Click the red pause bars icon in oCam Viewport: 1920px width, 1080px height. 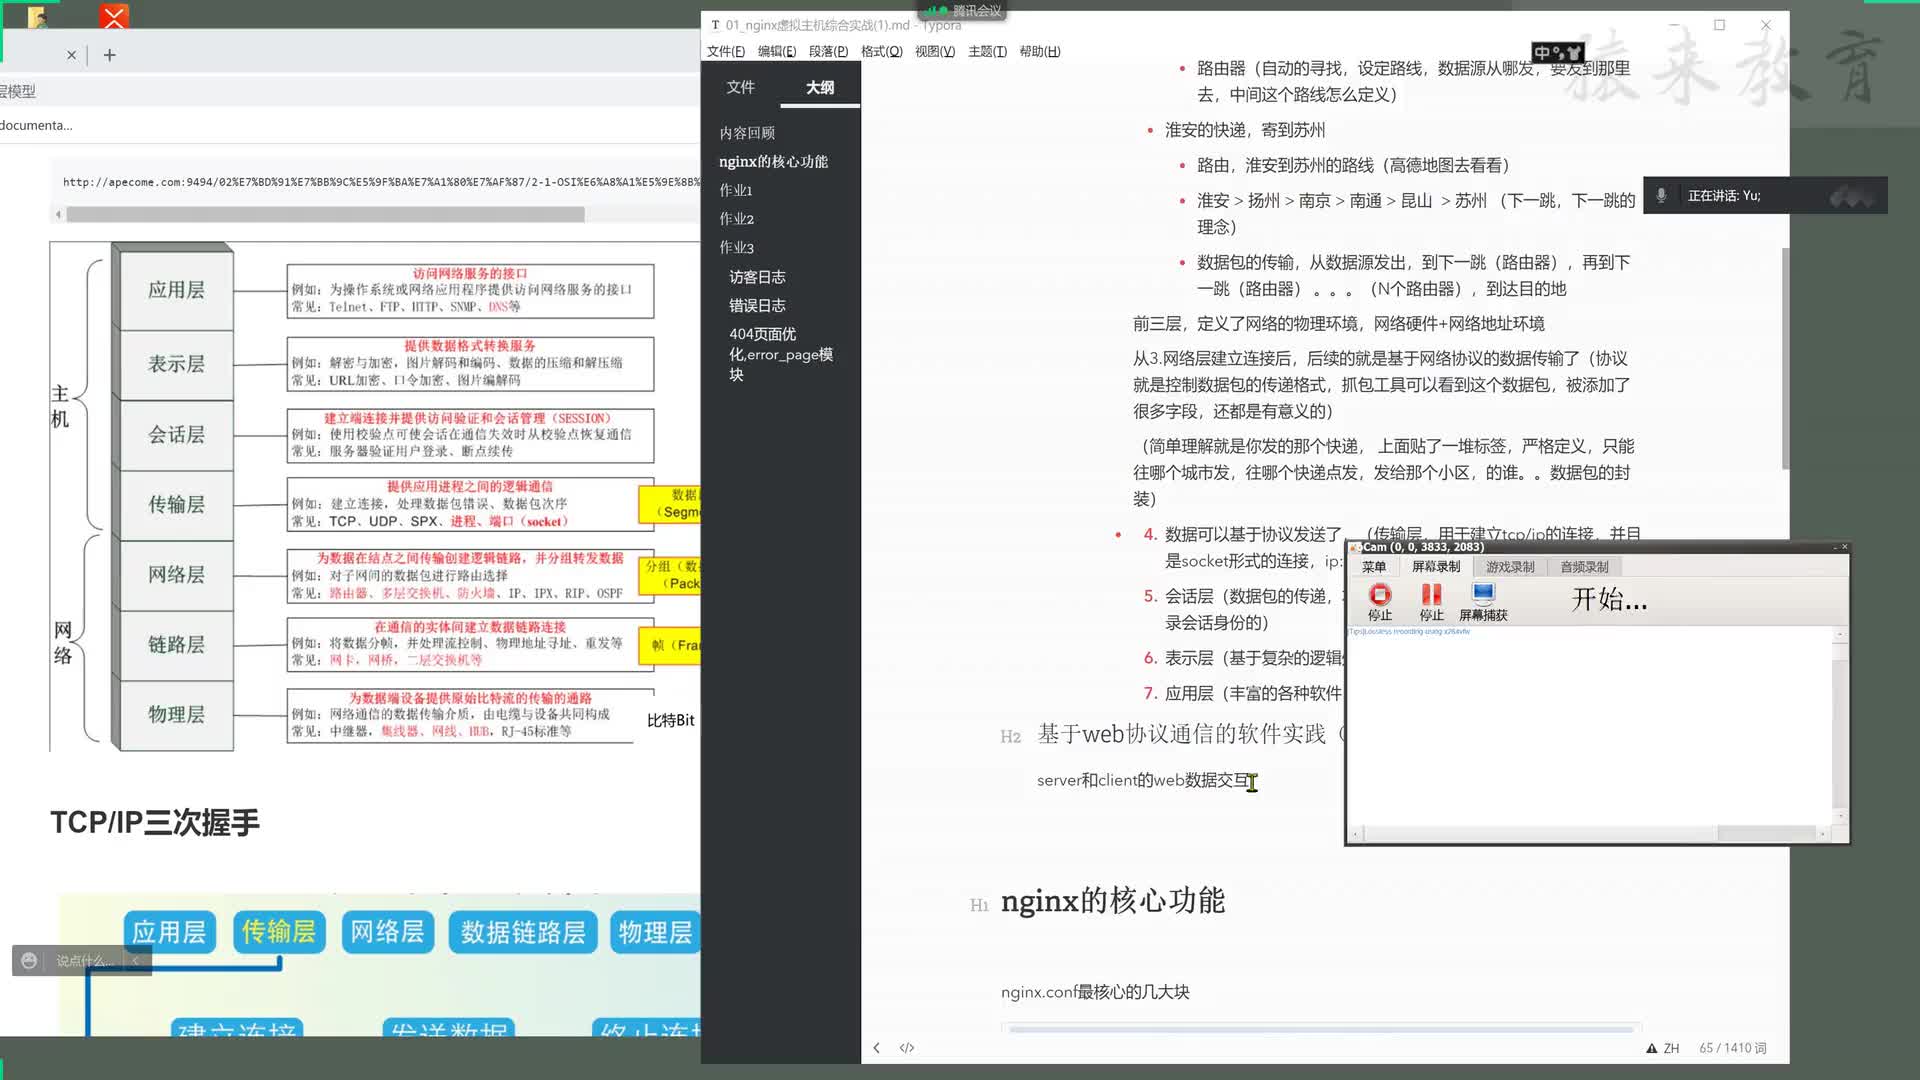coord(1432,594)
